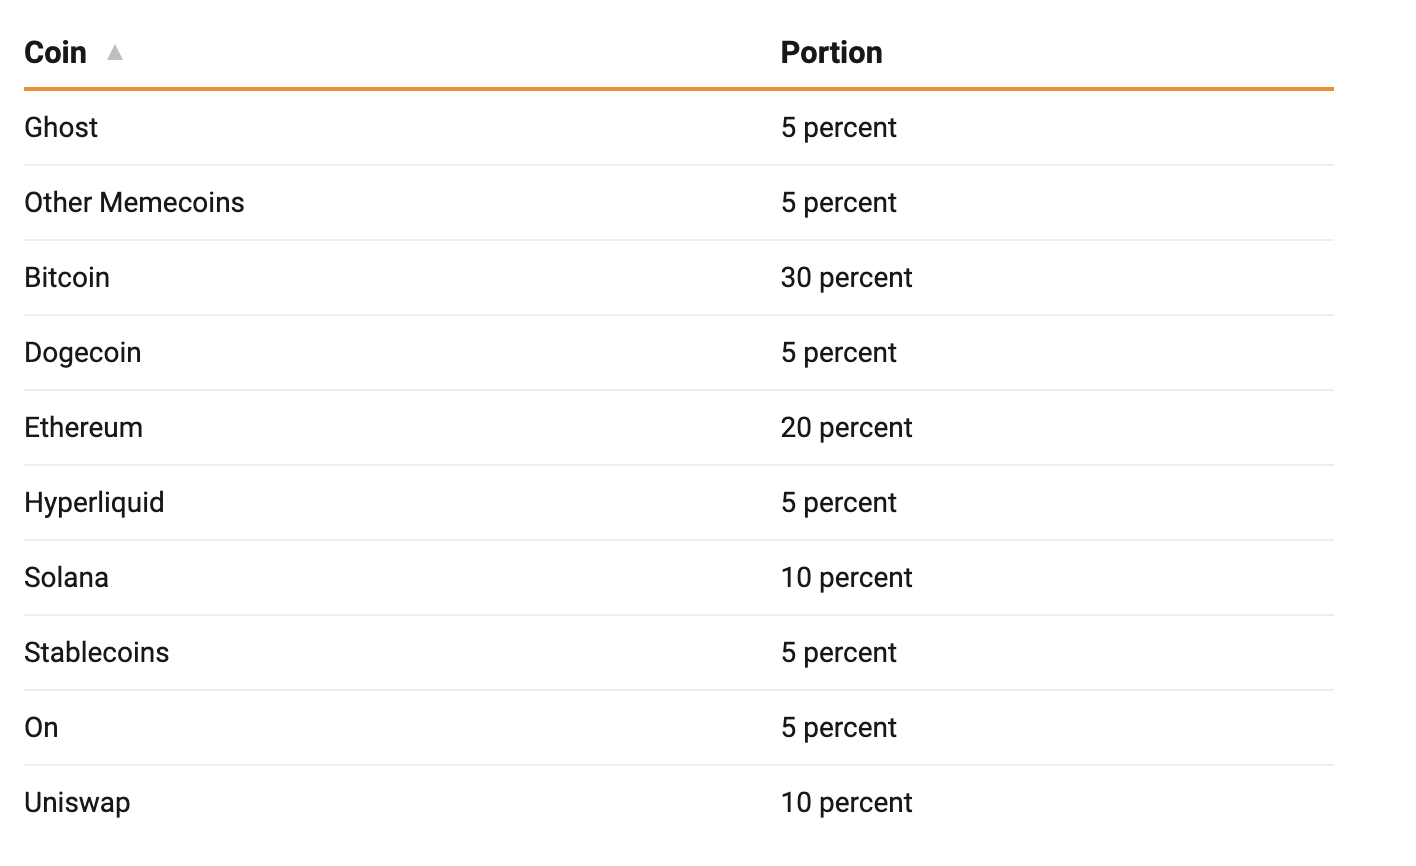Select the Ethereum cell

tap(84, 428)
